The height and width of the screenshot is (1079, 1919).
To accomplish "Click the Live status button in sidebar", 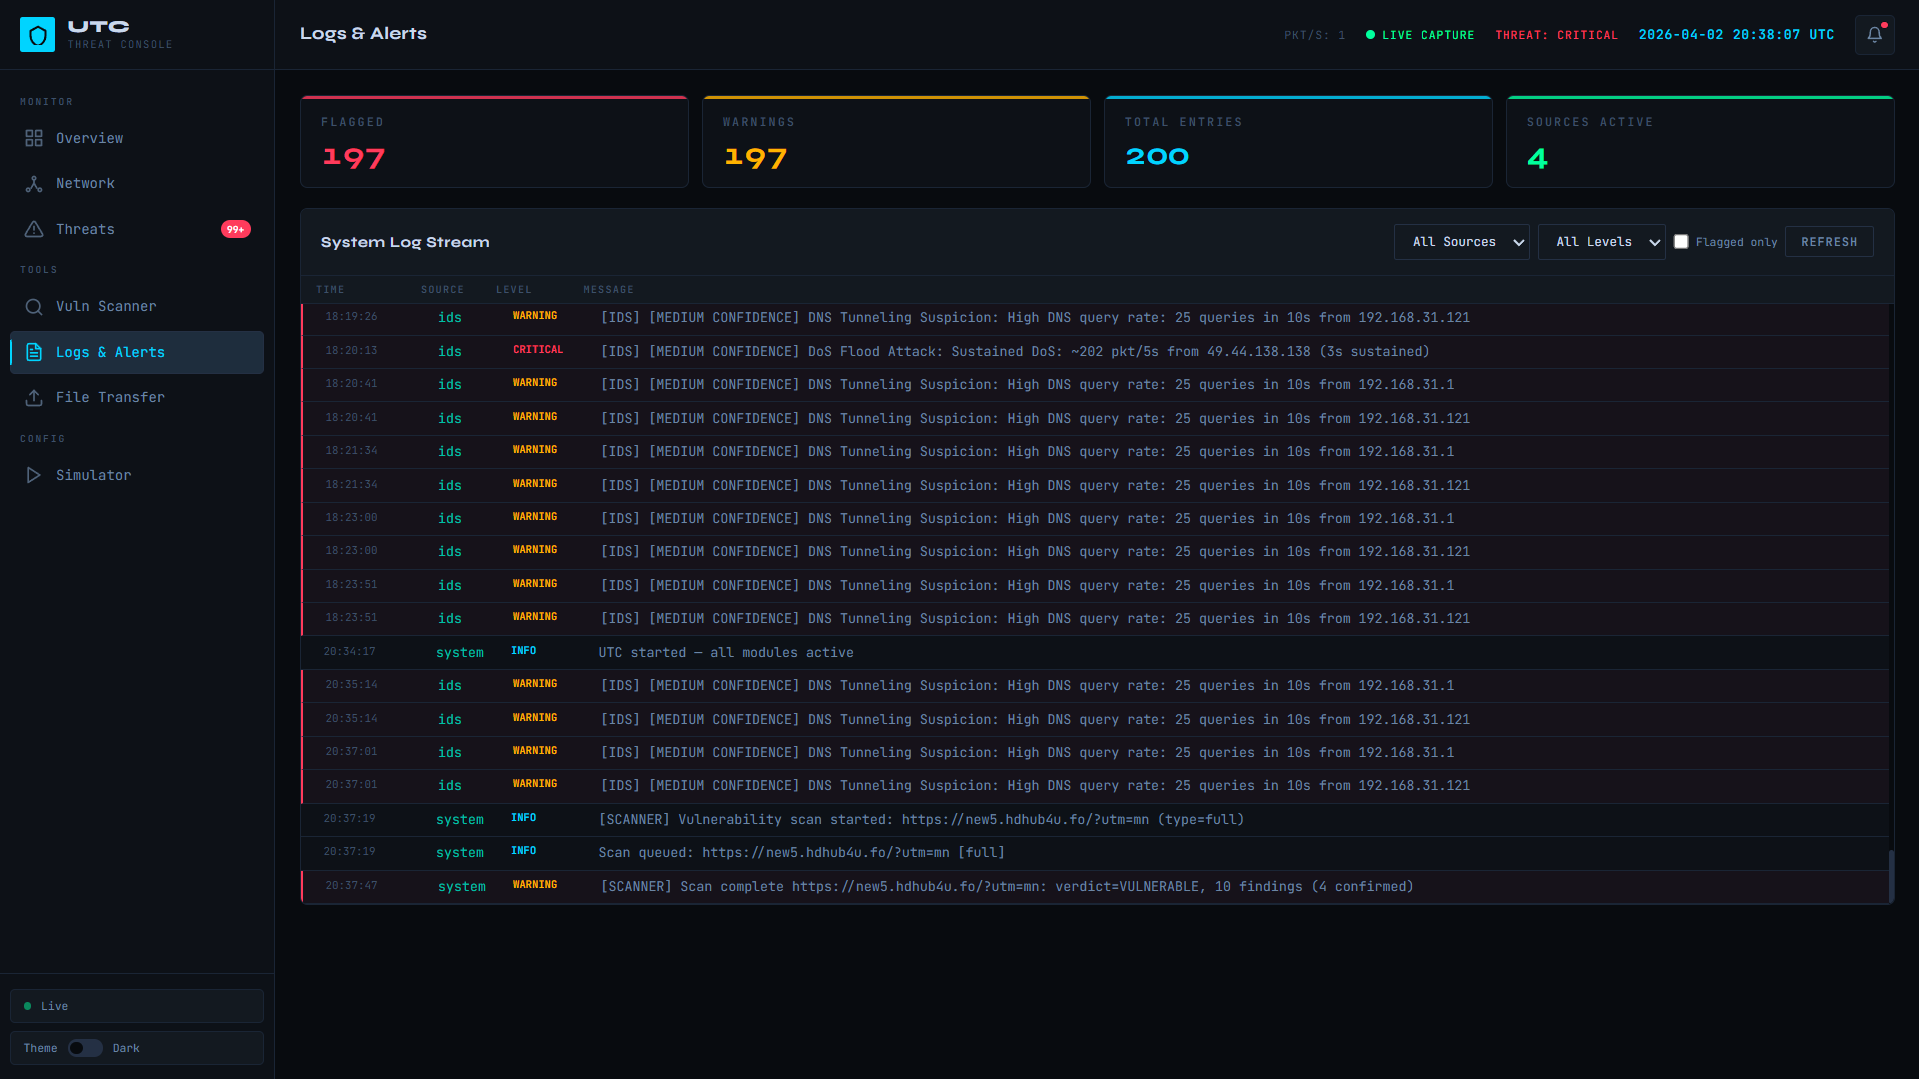I will (137, 1006).
